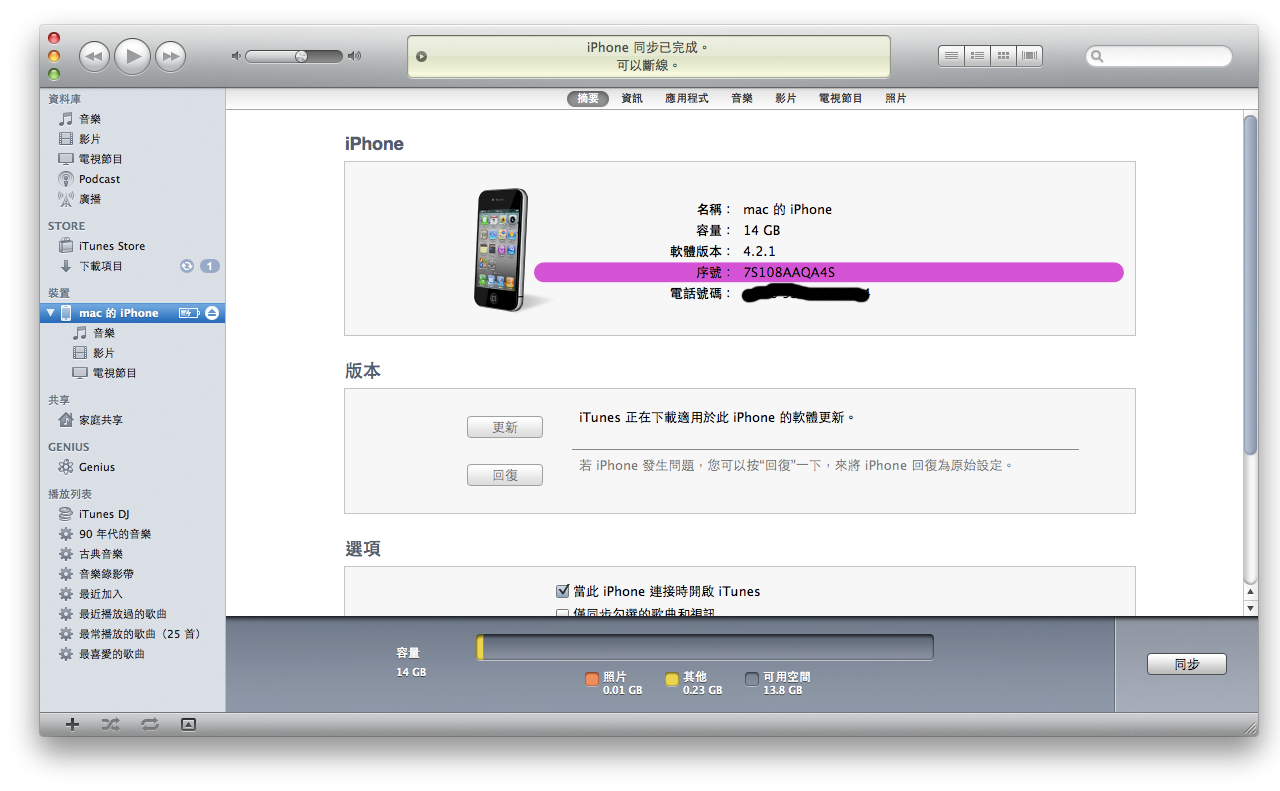The height and width of the screenshot is (791, 1280).
Task: Click the downloads refresh indicator icon
Action: point(186,266)
